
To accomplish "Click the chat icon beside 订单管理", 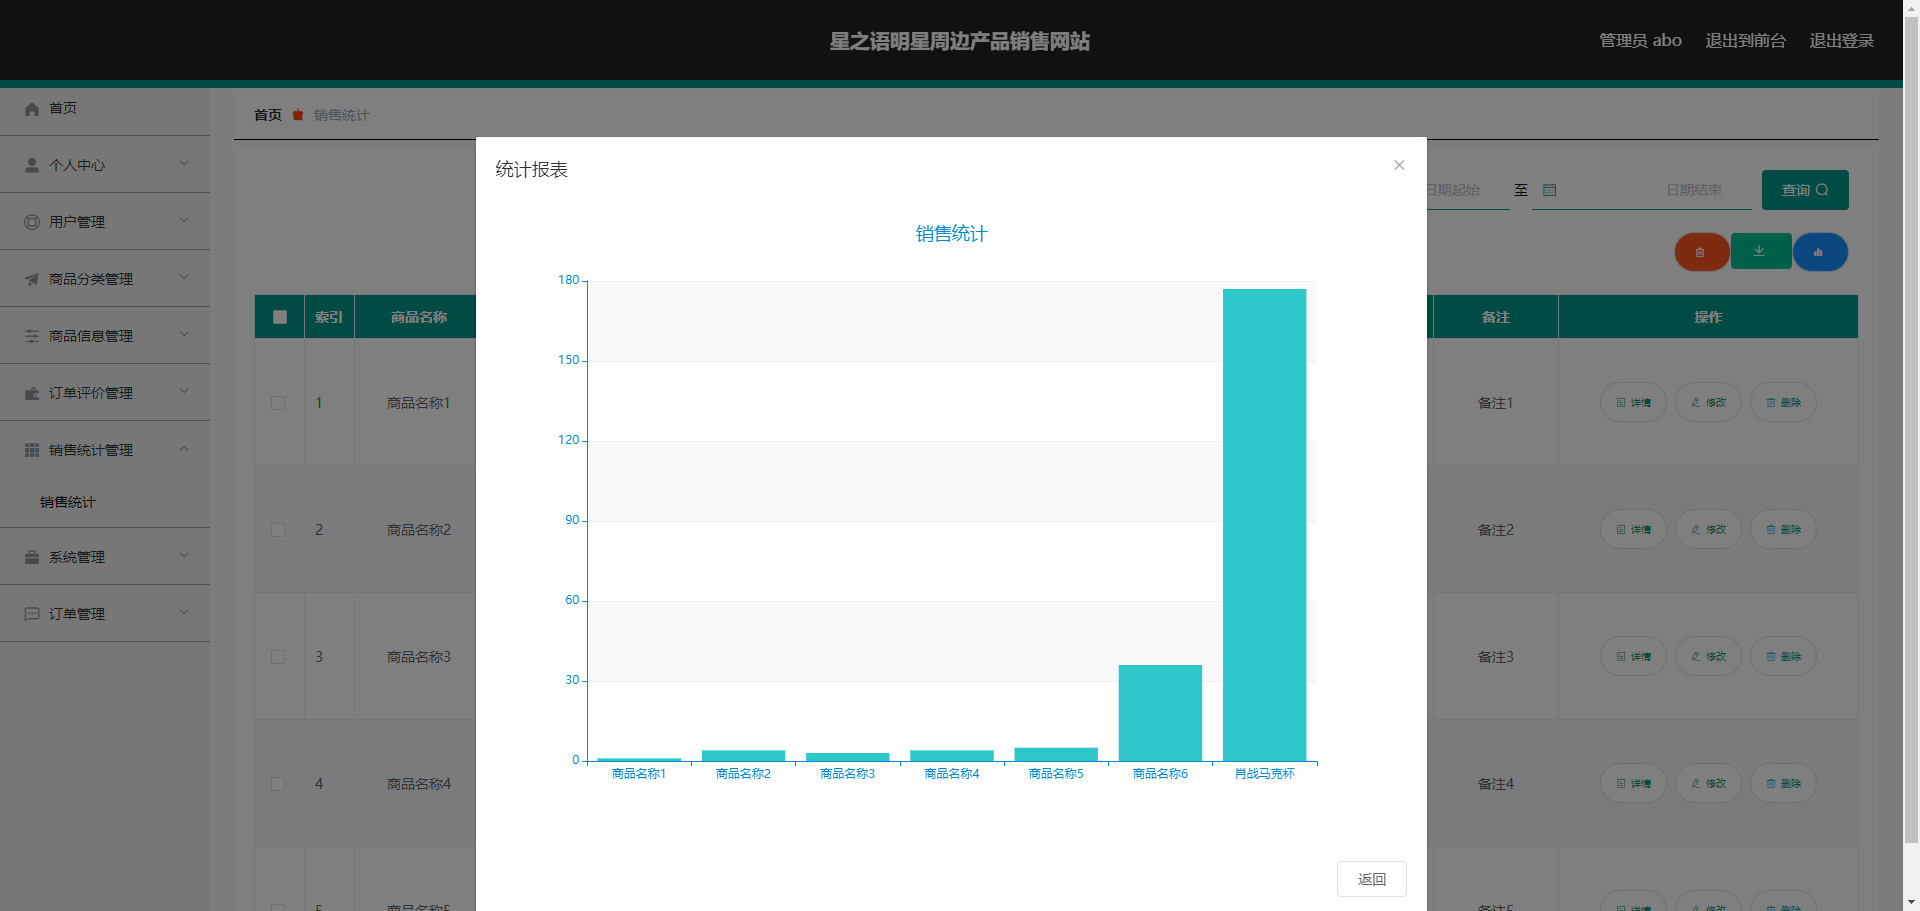I will (32, 614).
